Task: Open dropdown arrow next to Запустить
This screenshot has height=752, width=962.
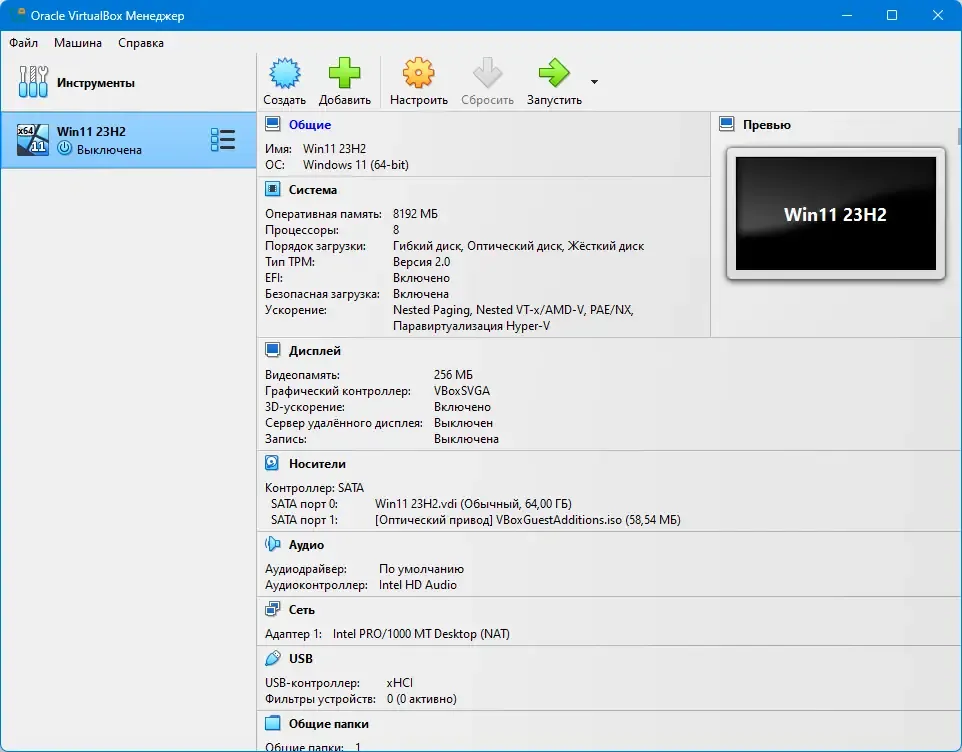Action: point(594,82)
